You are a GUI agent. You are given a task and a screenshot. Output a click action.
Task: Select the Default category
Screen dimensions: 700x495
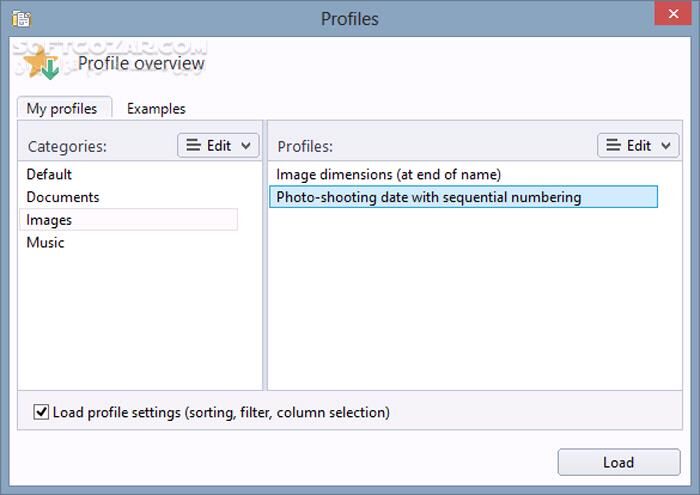pos(49,175)
